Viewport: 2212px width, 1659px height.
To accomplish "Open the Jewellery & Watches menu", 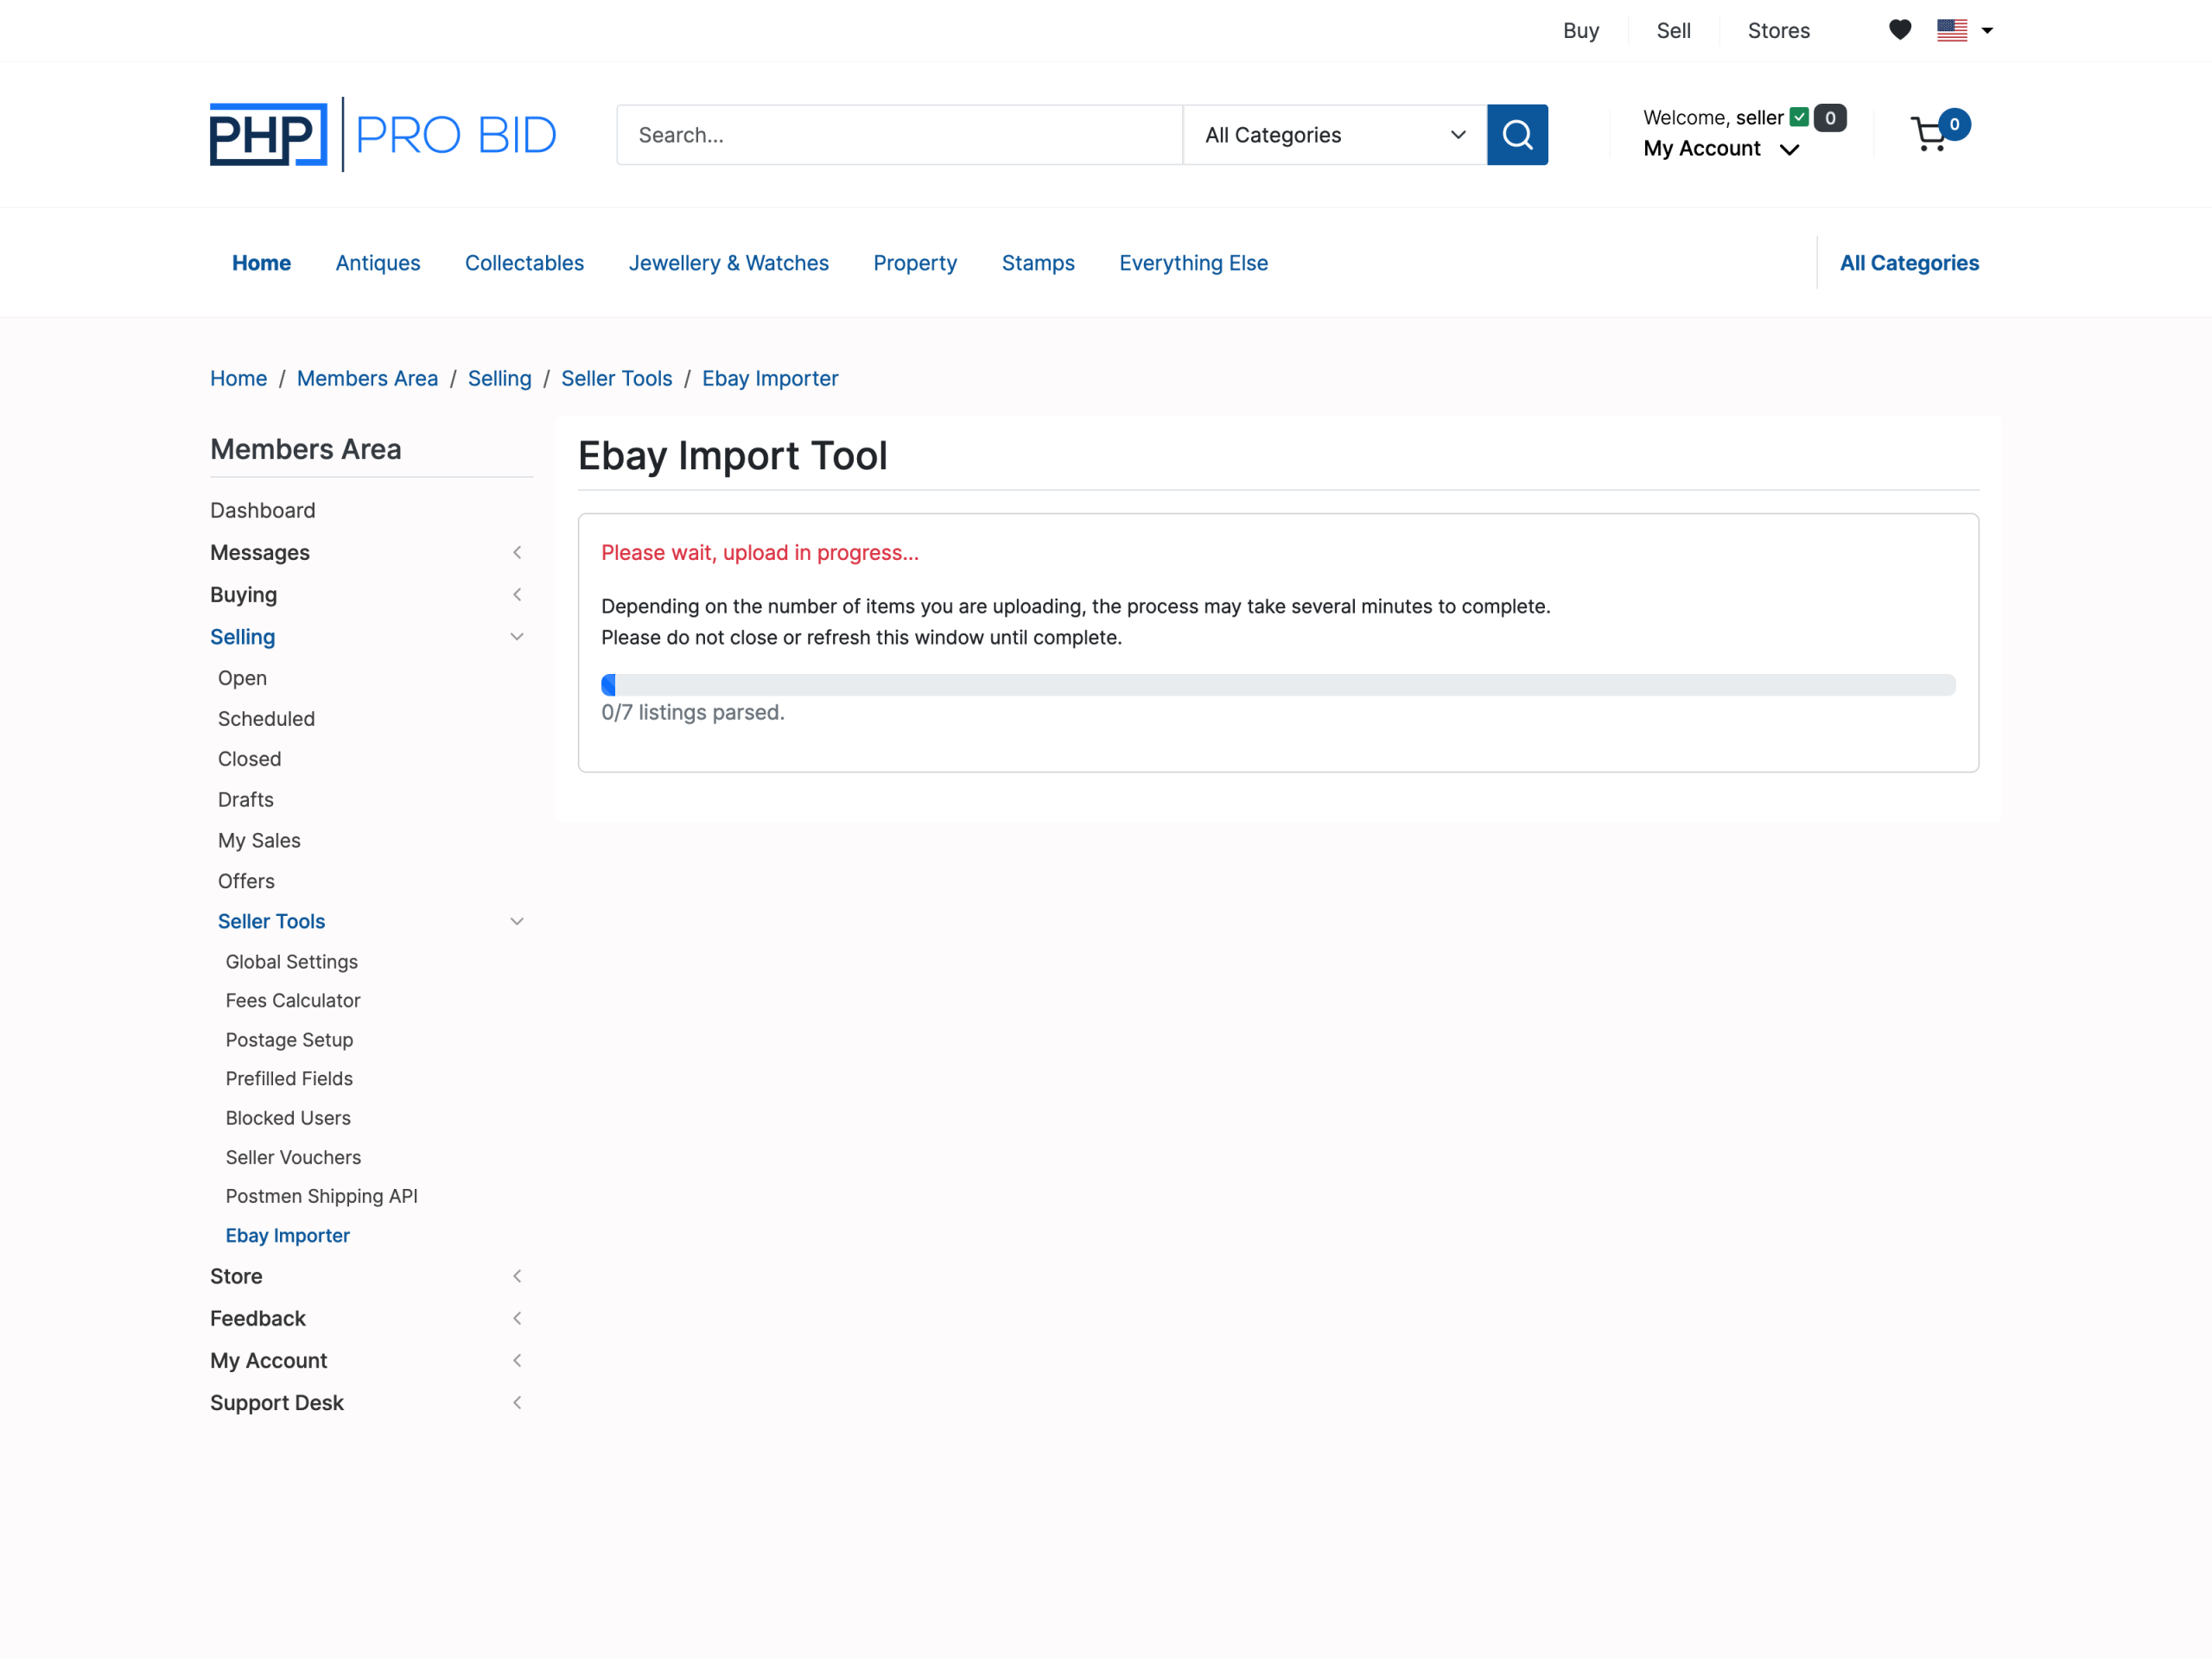I will [728, 263].
